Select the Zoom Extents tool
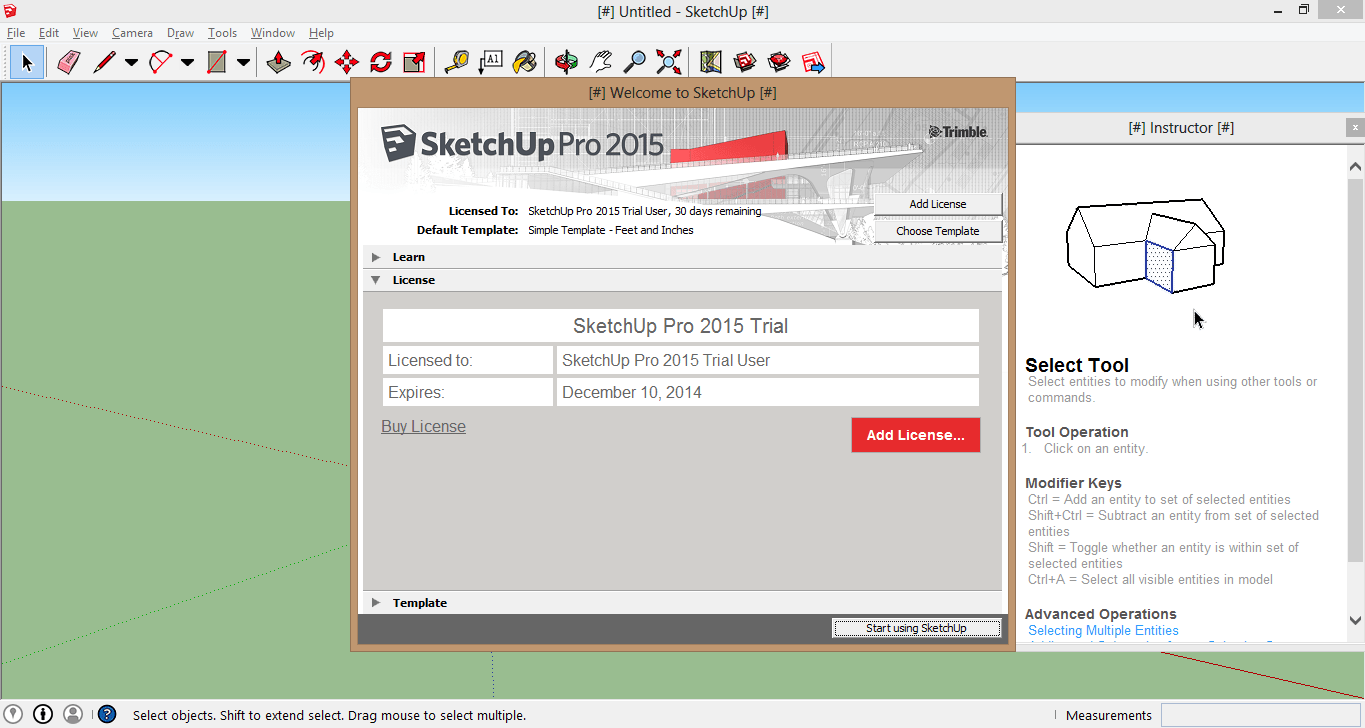 point(669,62)
